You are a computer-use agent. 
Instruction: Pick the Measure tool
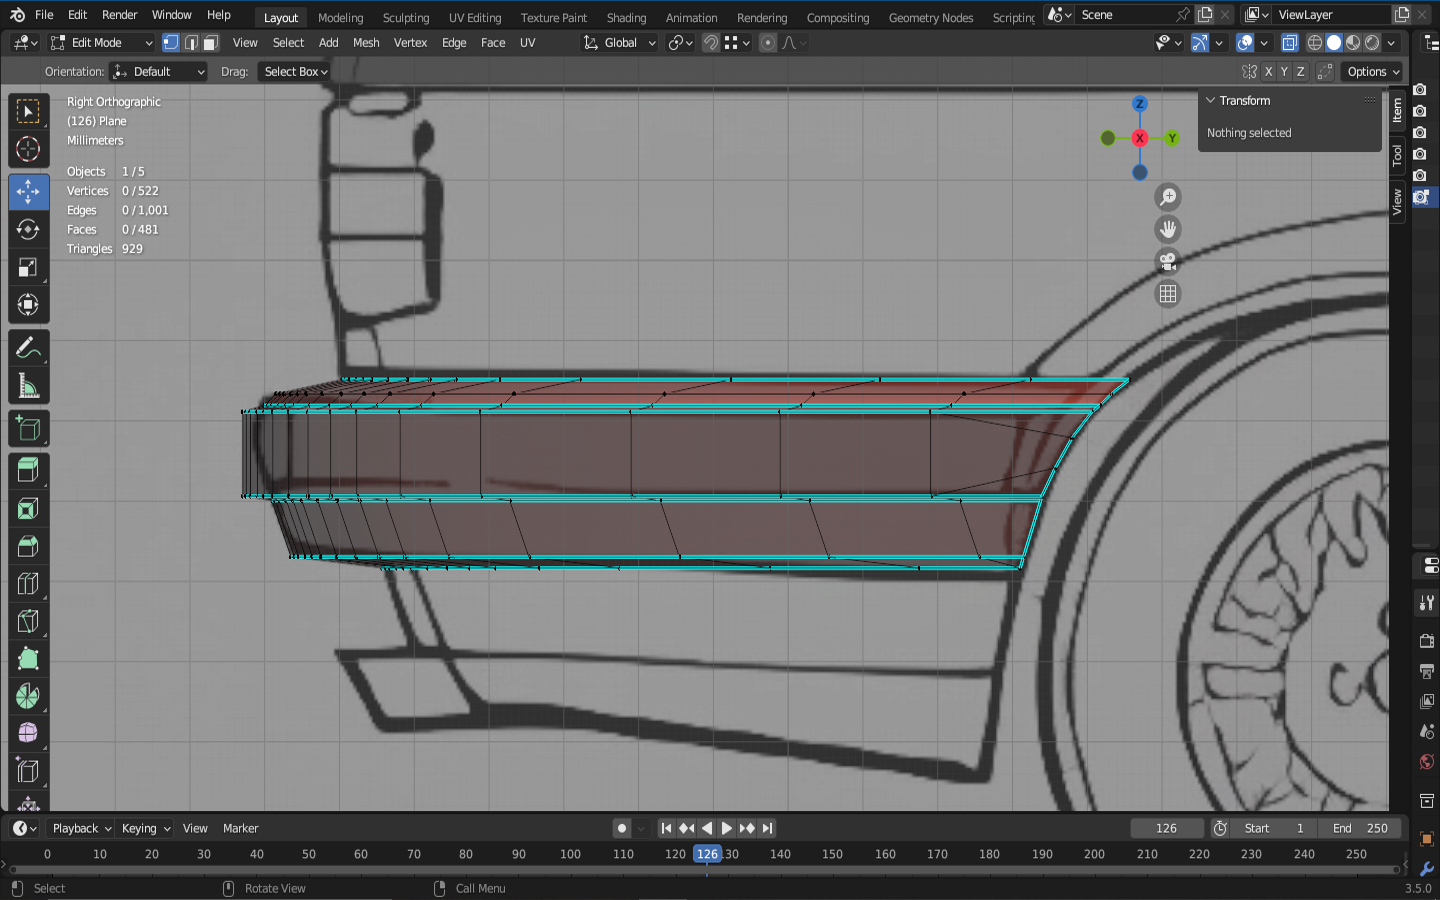pyautogui.click(x=28, y=387)
